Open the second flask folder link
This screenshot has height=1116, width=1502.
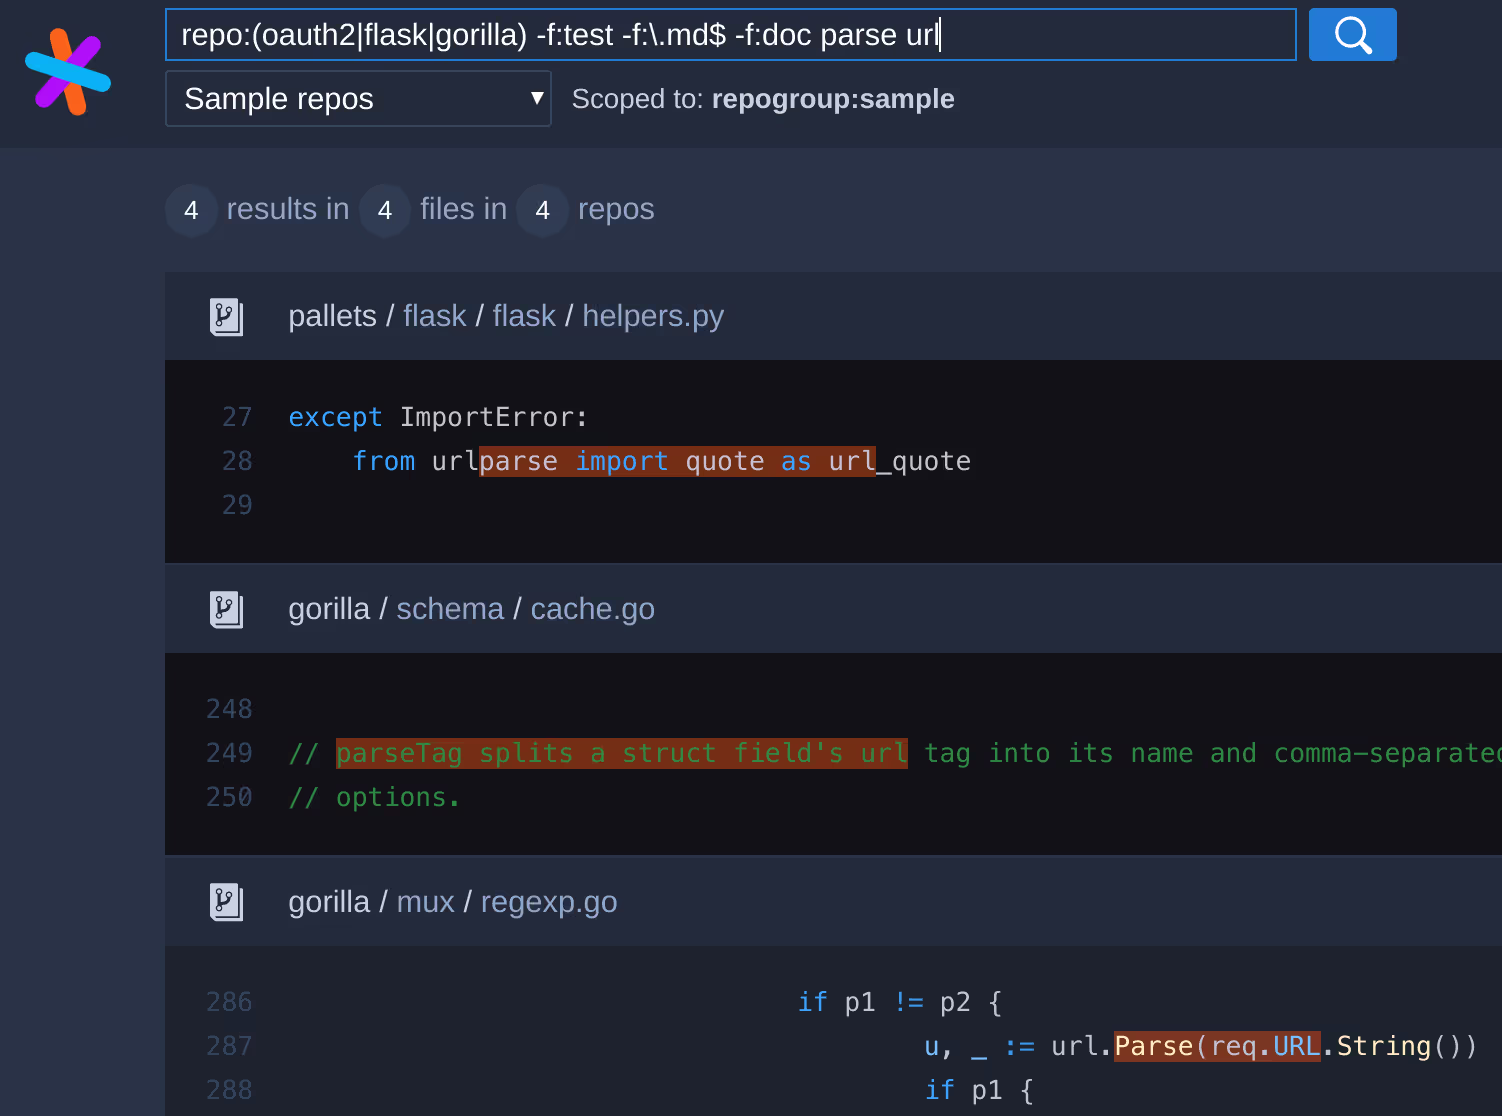point(524,316)
